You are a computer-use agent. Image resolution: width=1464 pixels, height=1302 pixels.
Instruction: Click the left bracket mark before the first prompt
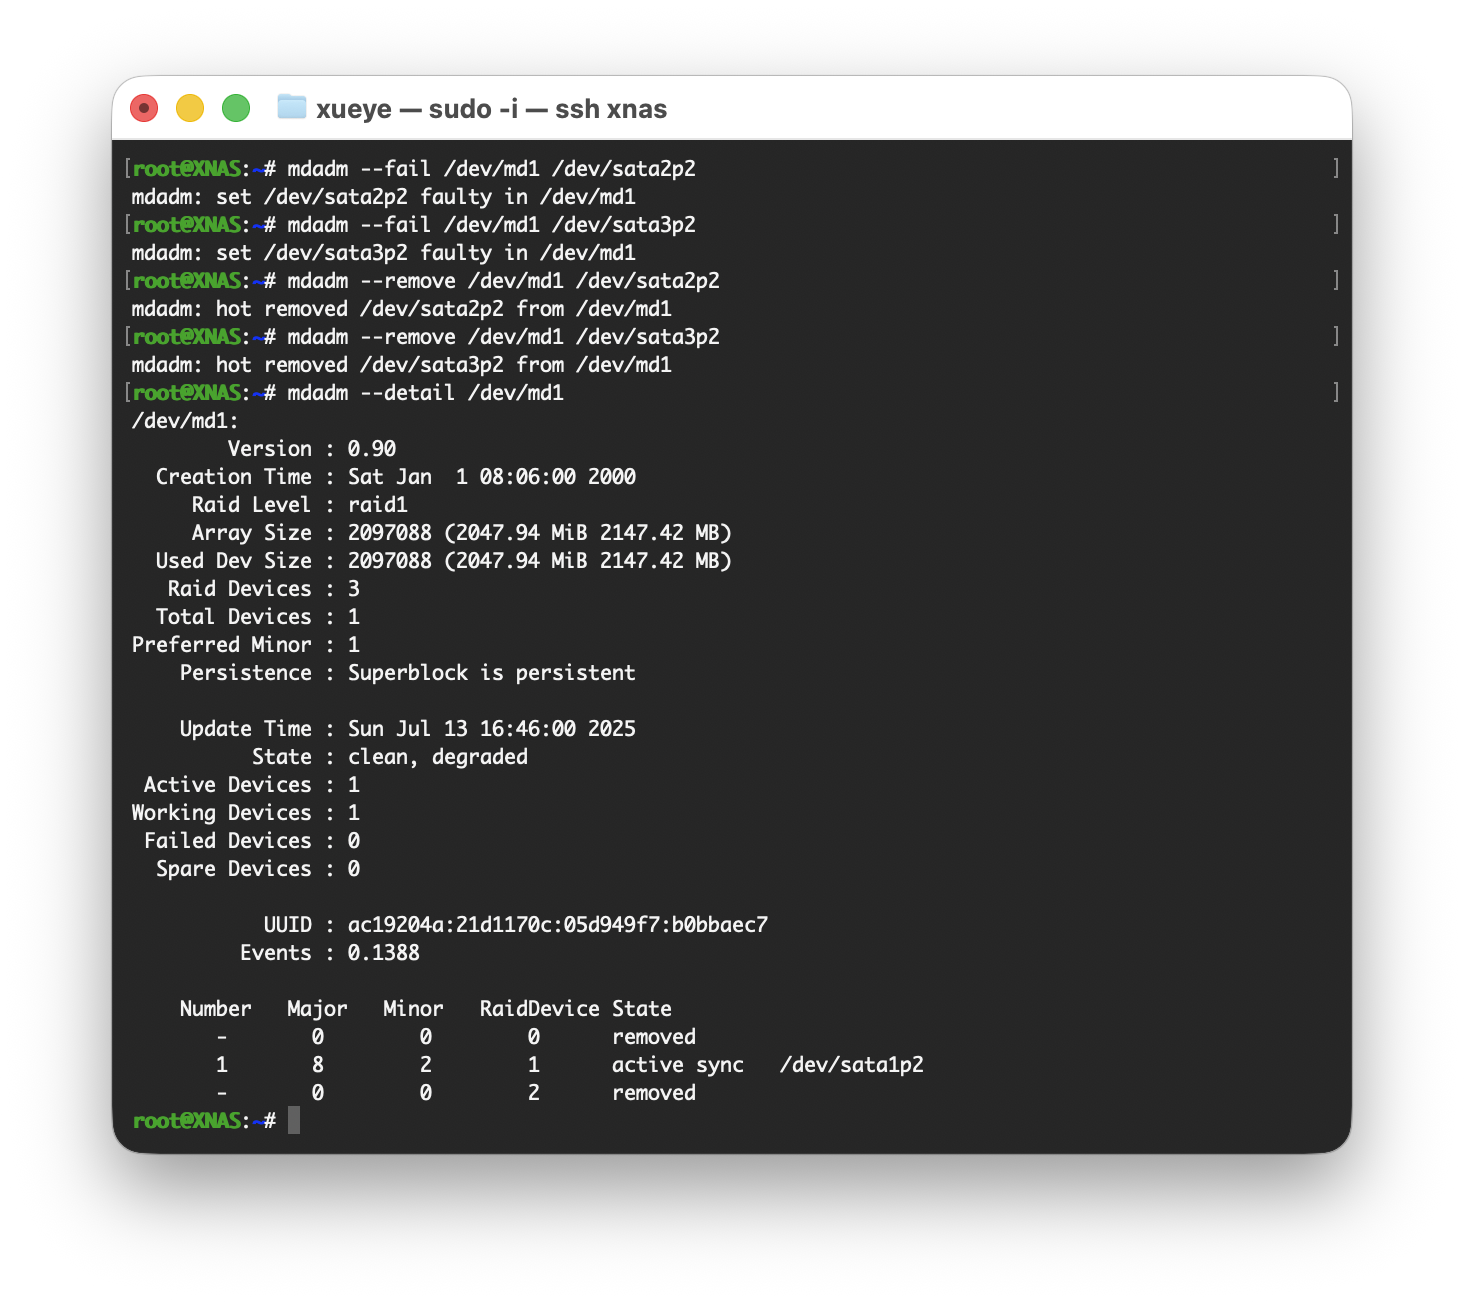[x=127, y=168]
